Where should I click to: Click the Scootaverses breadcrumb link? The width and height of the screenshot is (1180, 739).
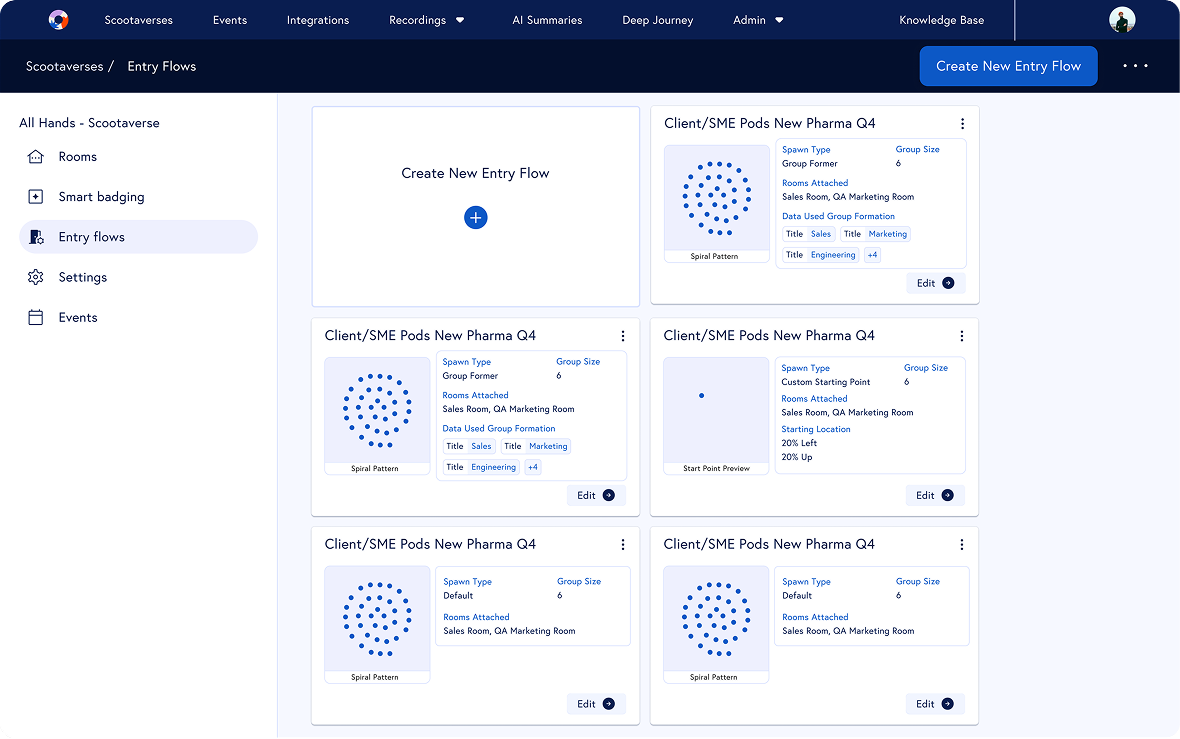coord(65,66)
